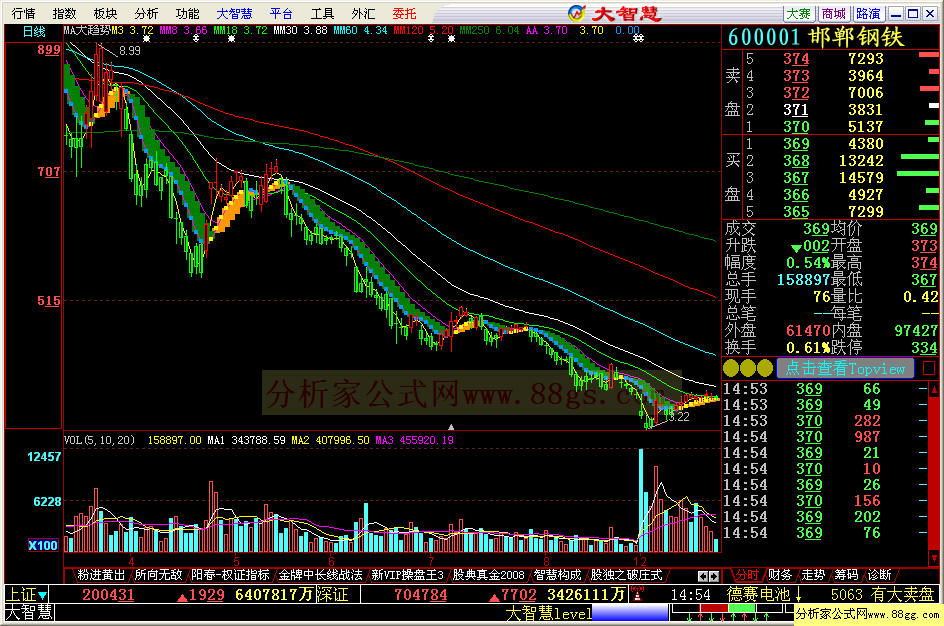Click sell level 5 price 374
Screen dimensions: 944x626
coord(796,58)
